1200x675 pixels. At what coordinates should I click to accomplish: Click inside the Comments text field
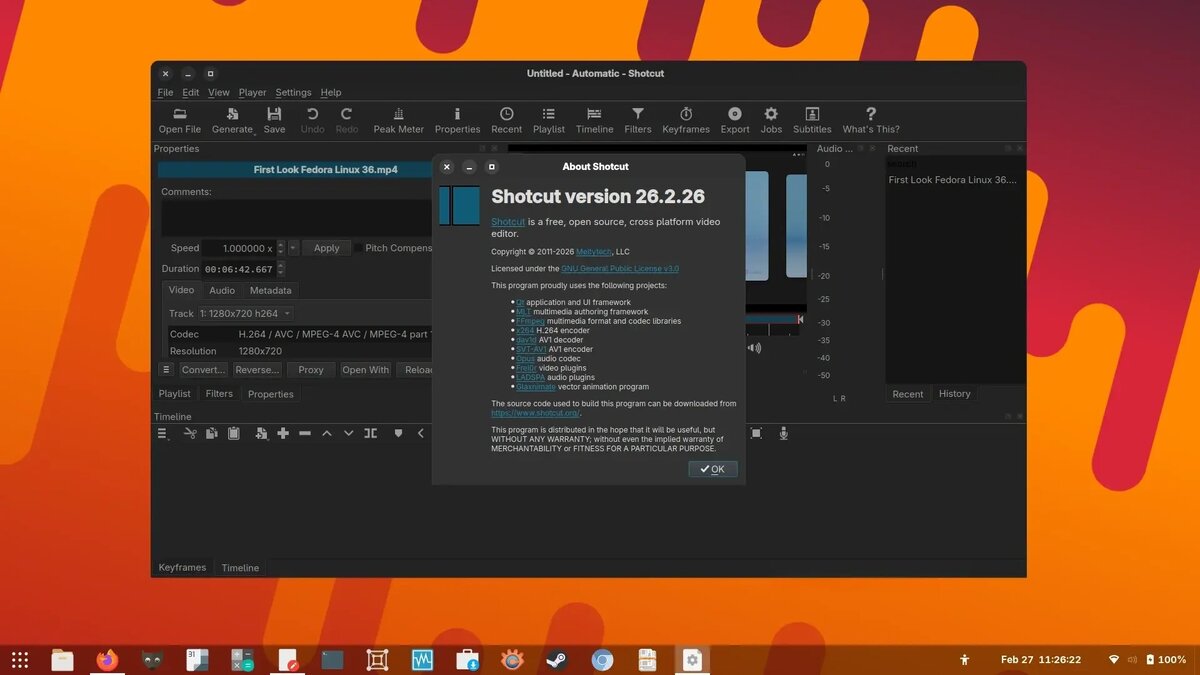click(x=296, y=217)
